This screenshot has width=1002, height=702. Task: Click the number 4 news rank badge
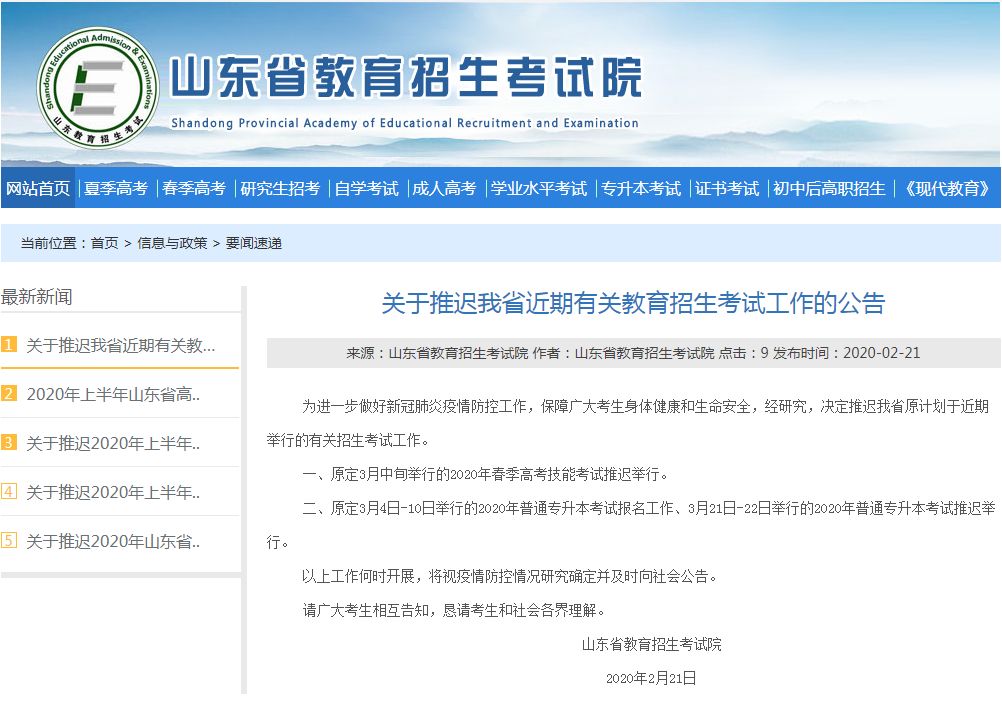(x=9, y=492)
